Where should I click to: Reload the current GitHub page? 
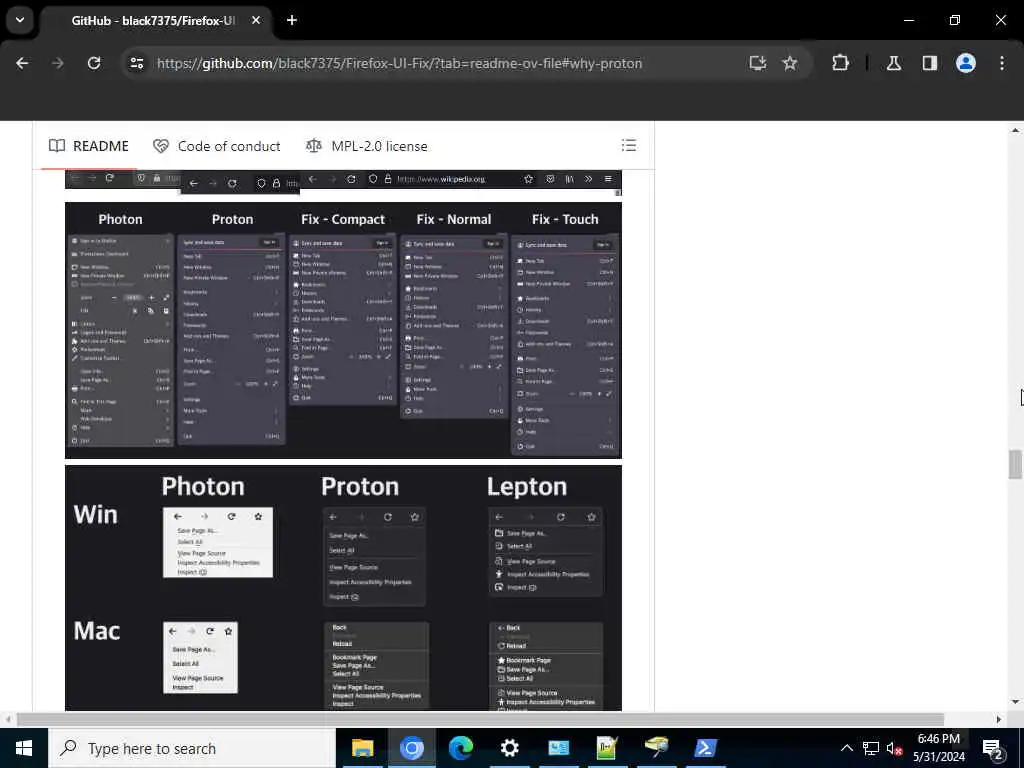[94, 63]
